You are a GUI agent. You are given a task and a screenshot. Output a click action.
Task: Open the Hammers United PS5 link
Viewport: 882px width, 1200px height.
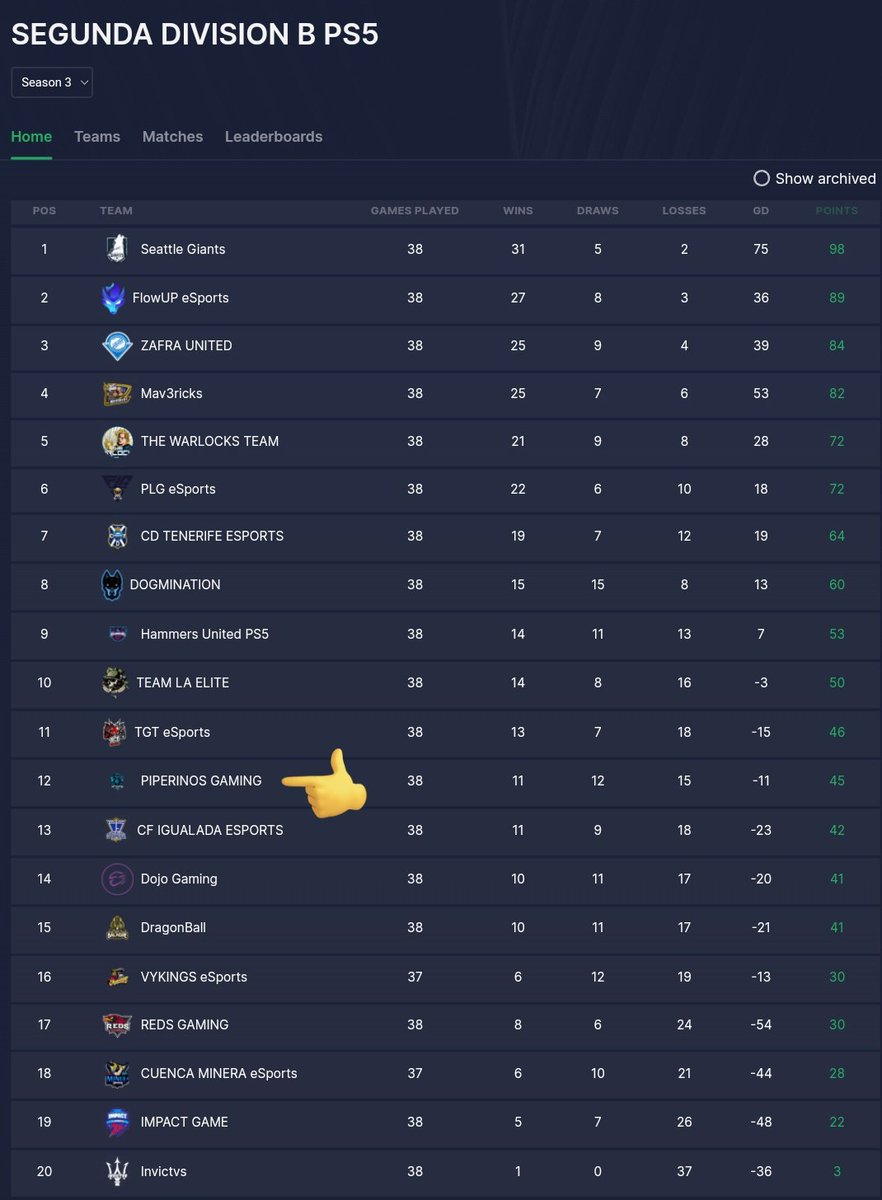click(x=204, y=634)
